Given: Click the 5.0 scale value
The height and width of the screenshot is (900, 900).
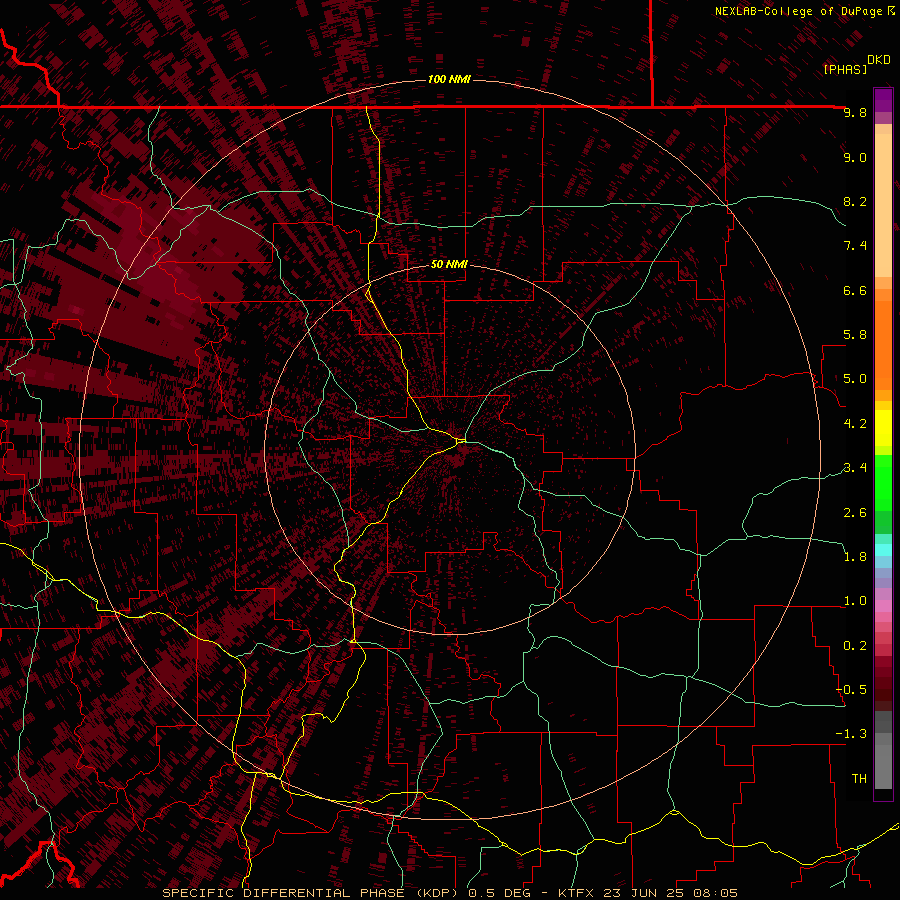Looking at the screenshot, I should pos(855,379).
